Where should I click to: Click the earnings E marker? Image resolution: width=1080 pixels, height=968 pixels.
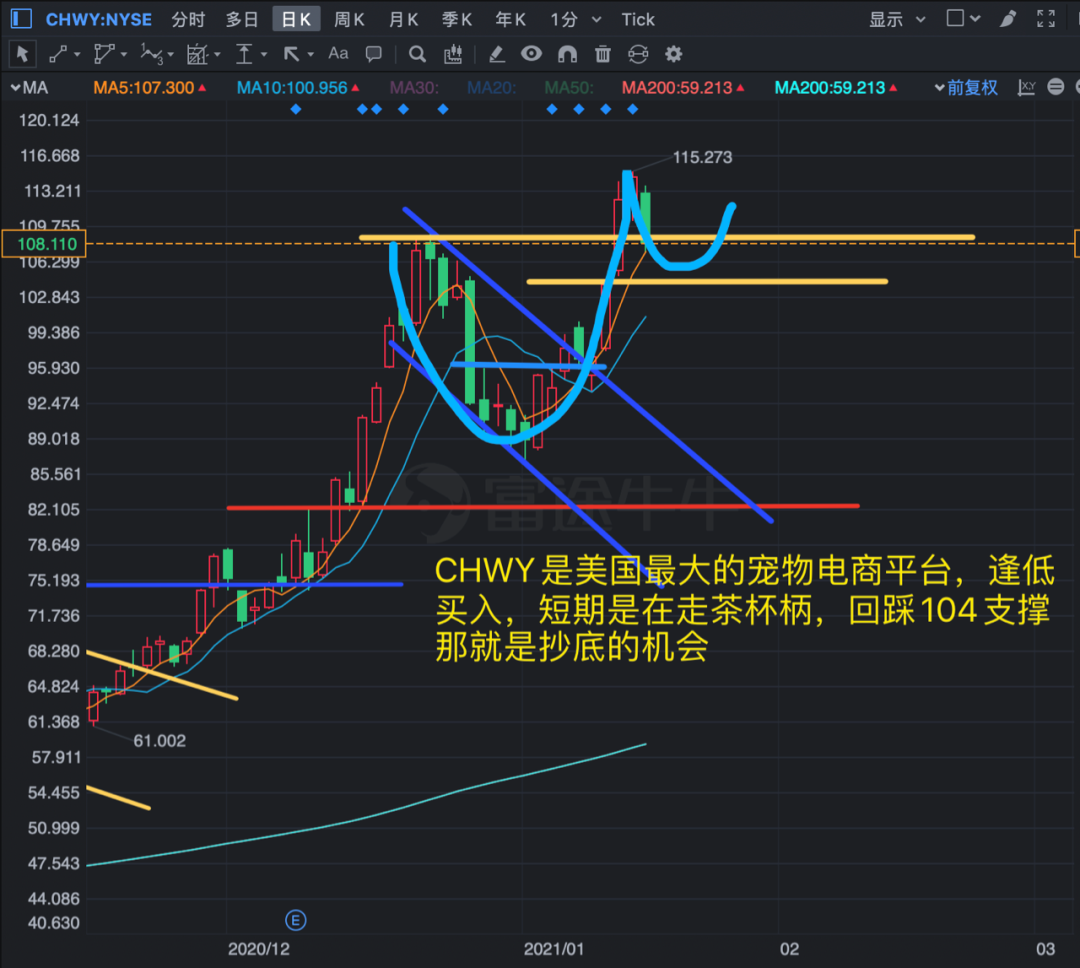tap(295, 920)
